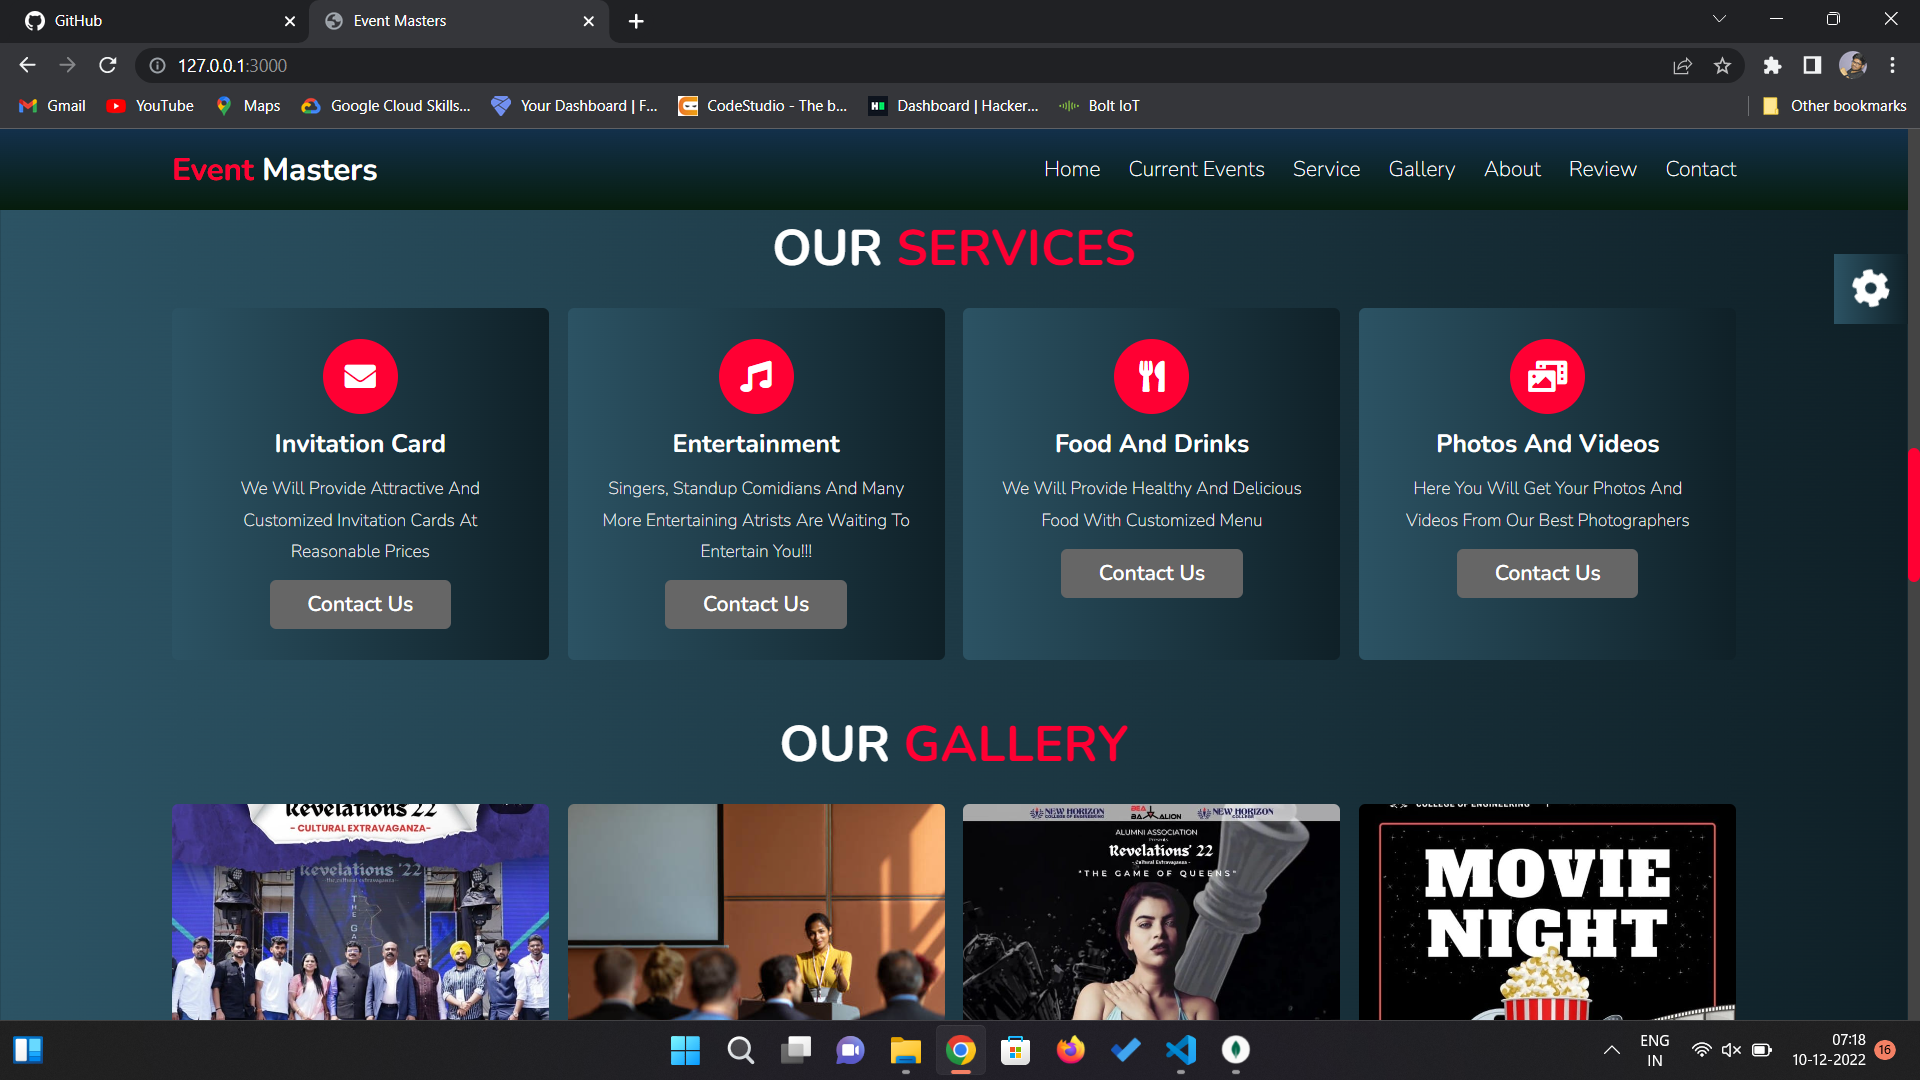1920x1080 pixels.
Task: Show hidden system tray icons
Action: coord(1611,1050)
